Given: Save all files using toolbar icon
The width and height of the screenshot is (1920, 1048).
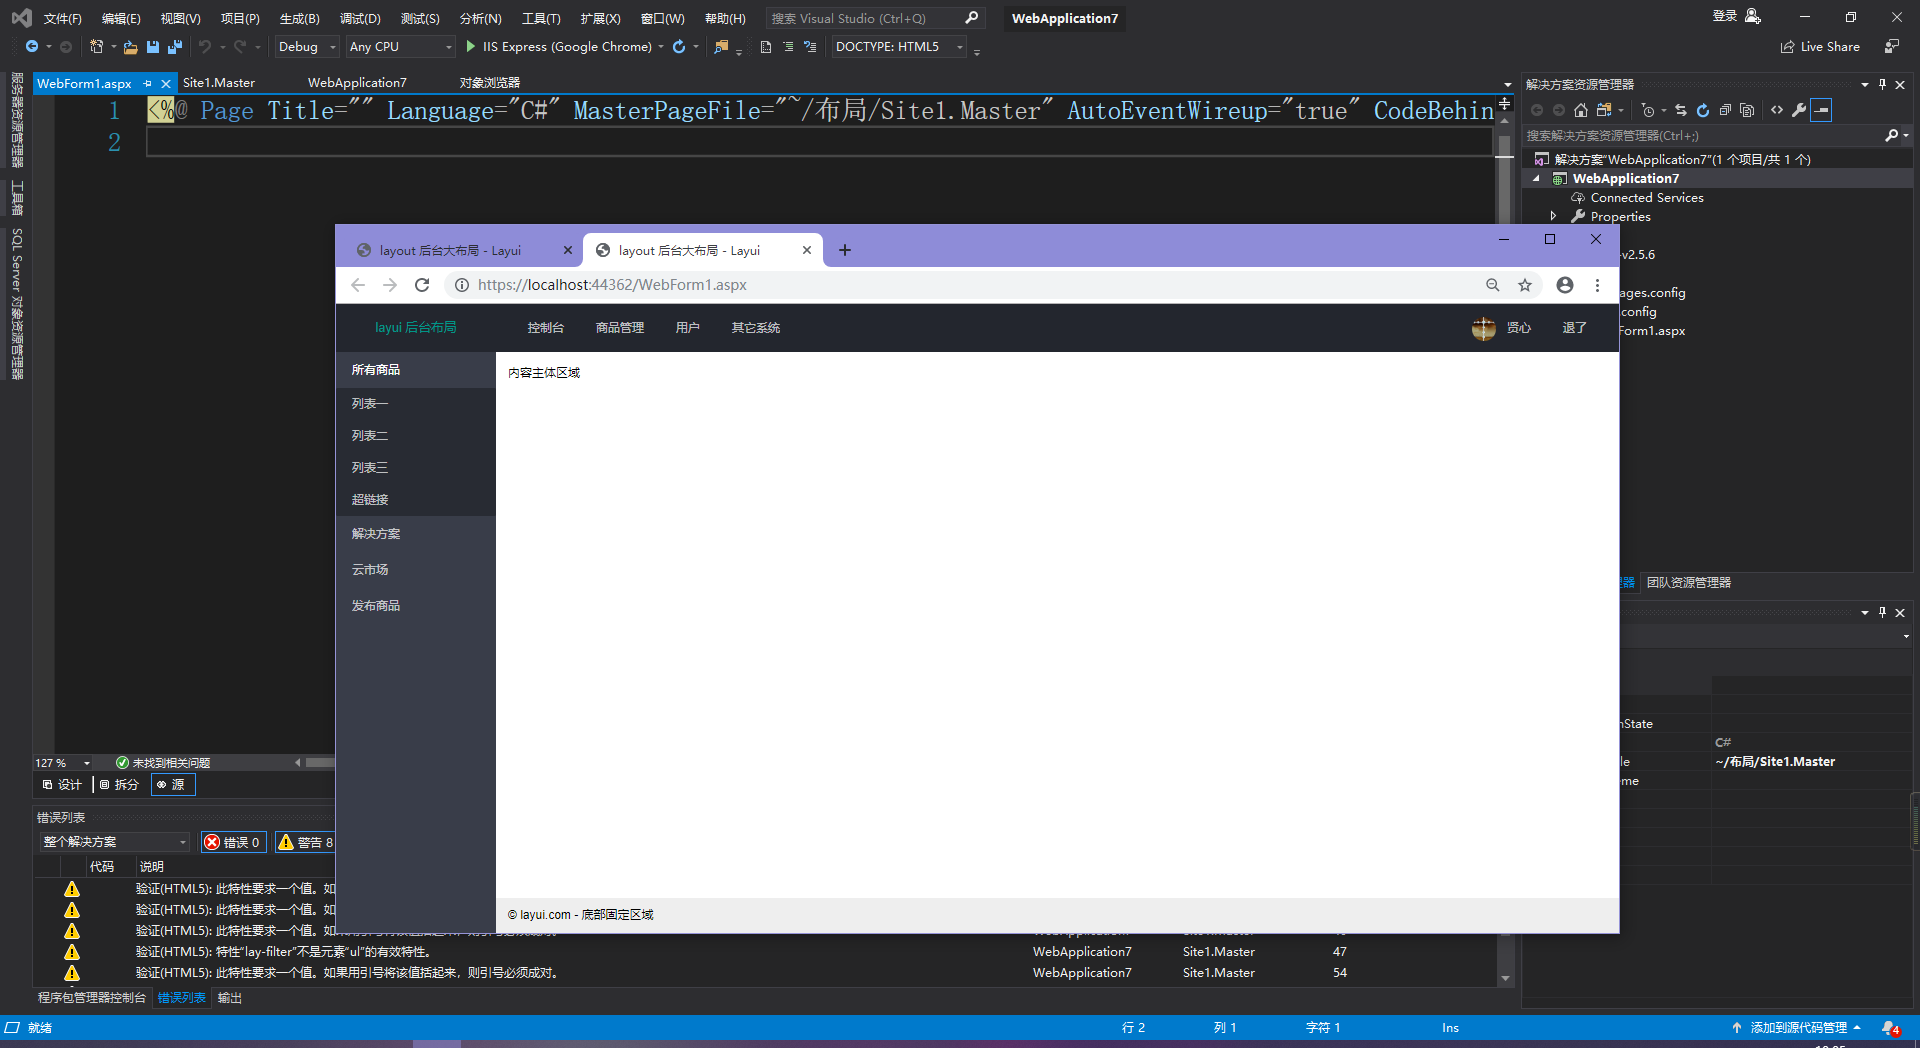Looking at the screenshot, I should point(174,46).
